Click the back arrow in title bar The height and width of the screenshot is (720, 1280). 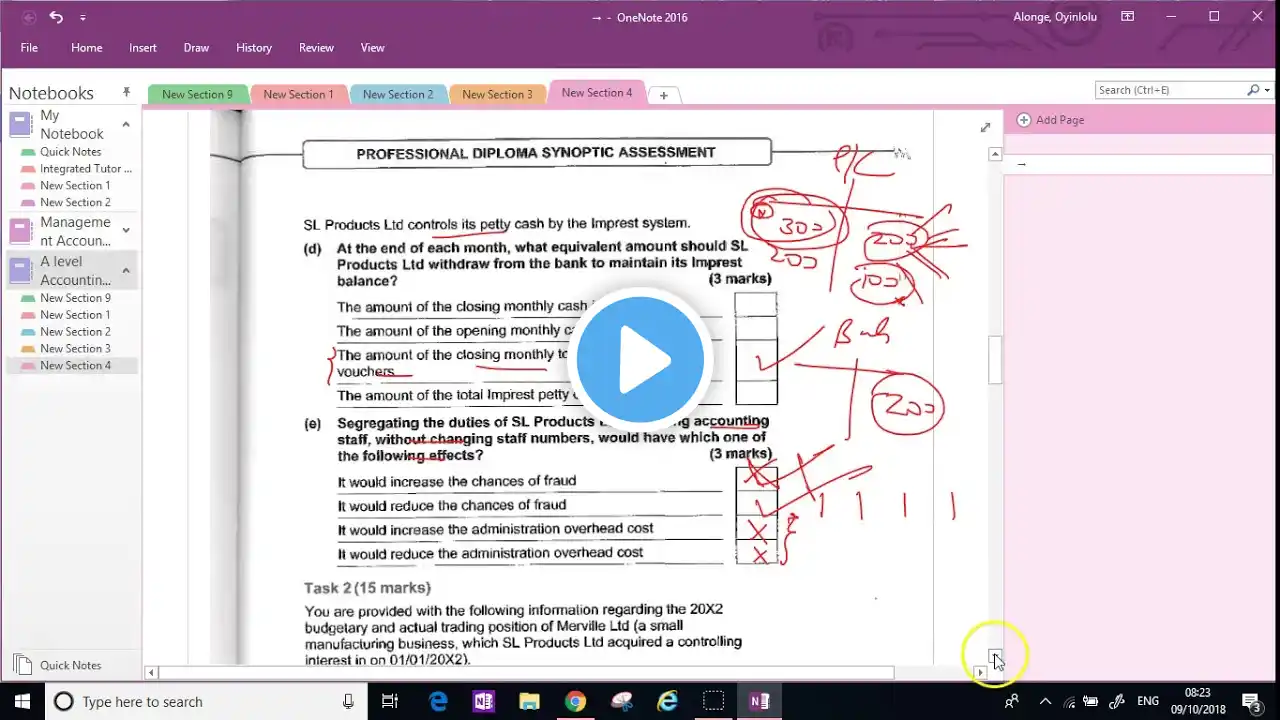pos(28,17)
